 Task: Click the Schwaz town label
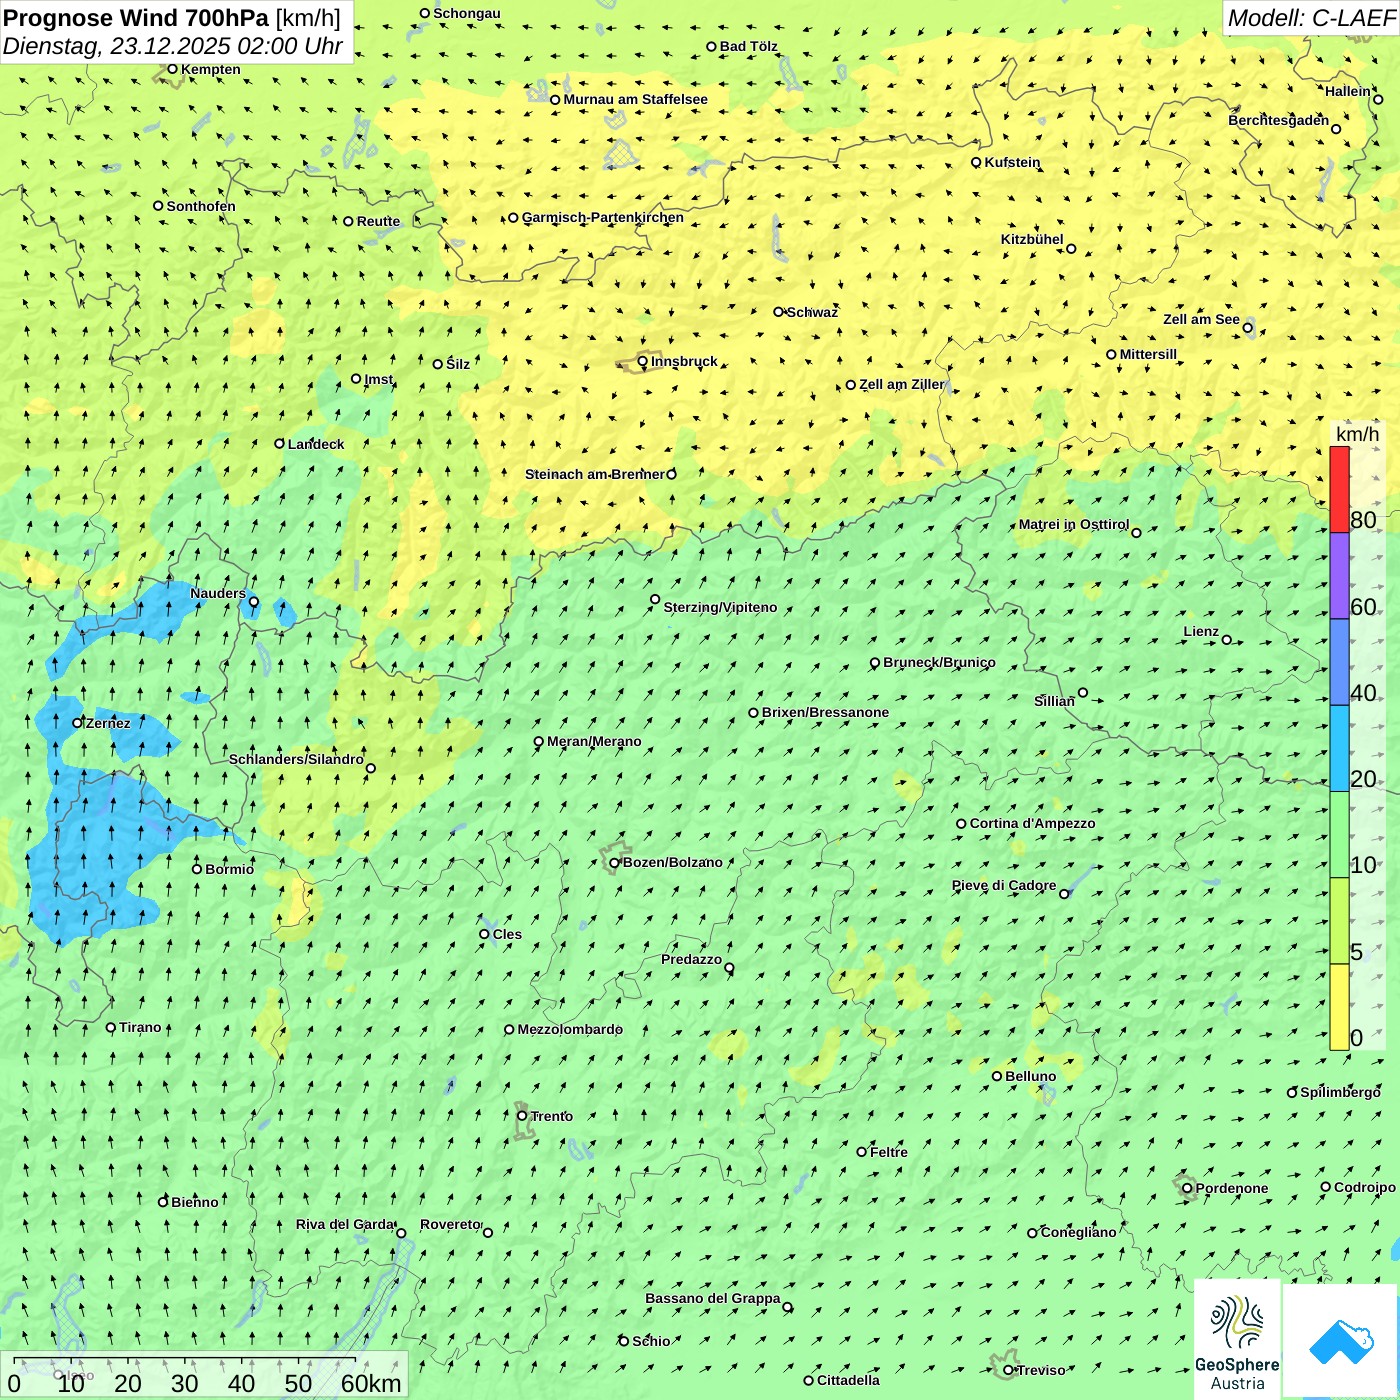[x=812, y=313]
